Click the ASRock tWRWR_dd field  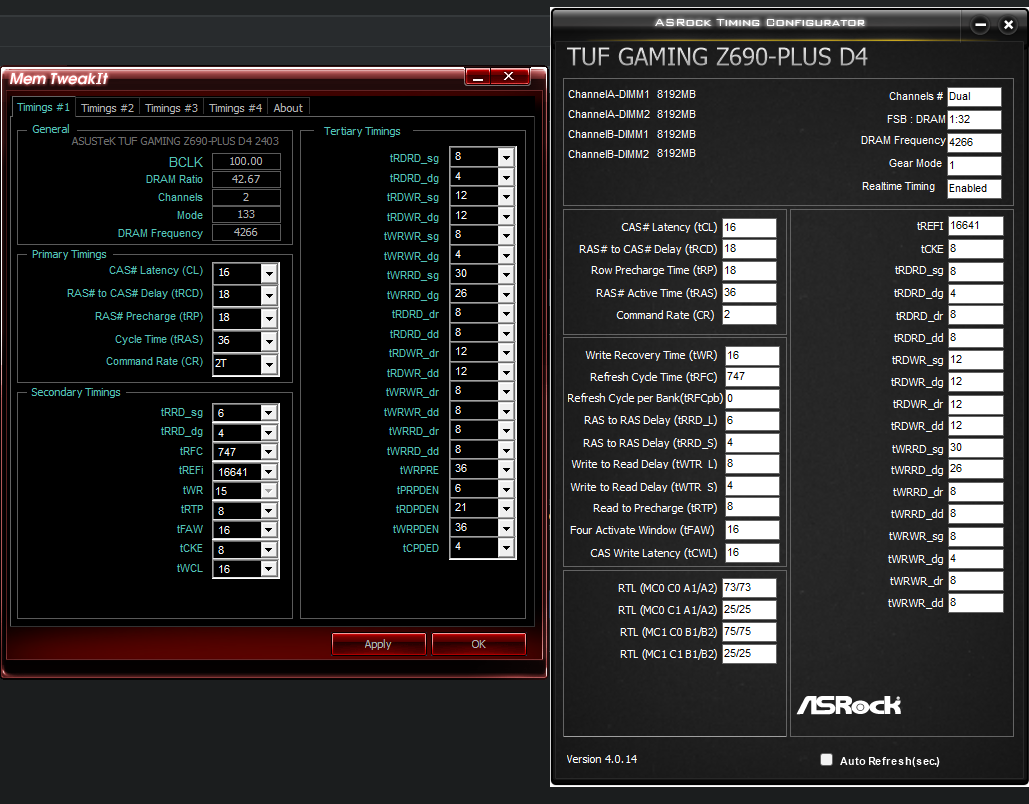(976, 603)
